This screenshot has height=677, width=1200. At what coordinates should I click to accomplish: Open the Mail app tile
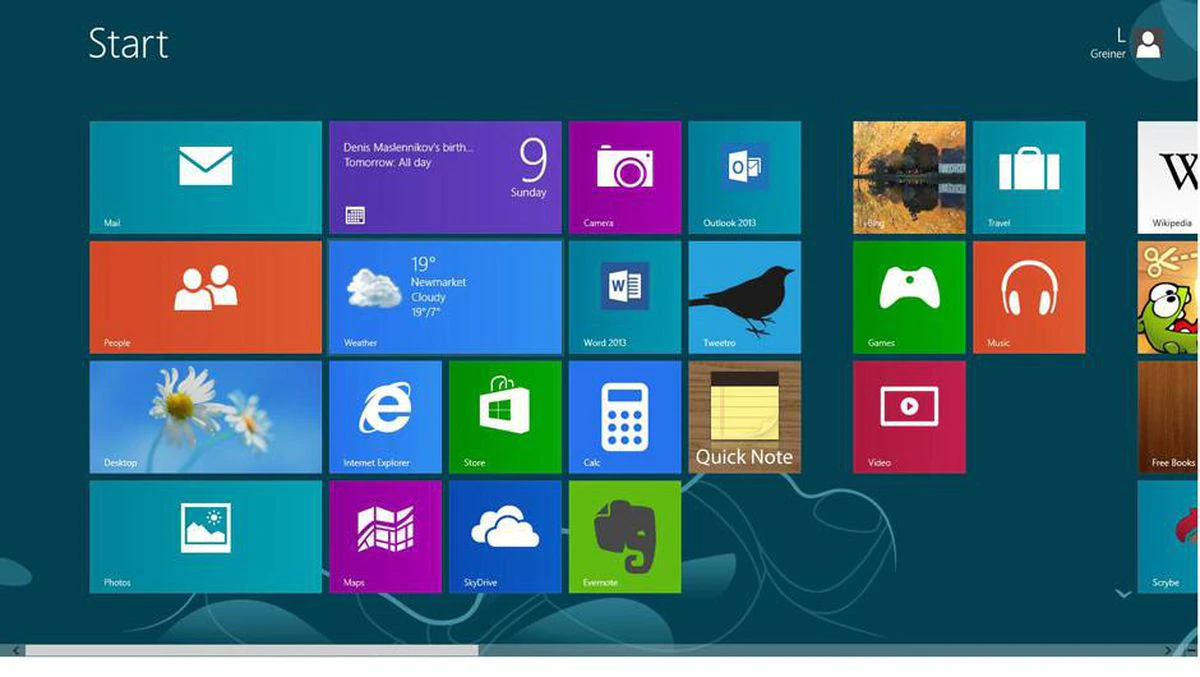pos(204,177)
